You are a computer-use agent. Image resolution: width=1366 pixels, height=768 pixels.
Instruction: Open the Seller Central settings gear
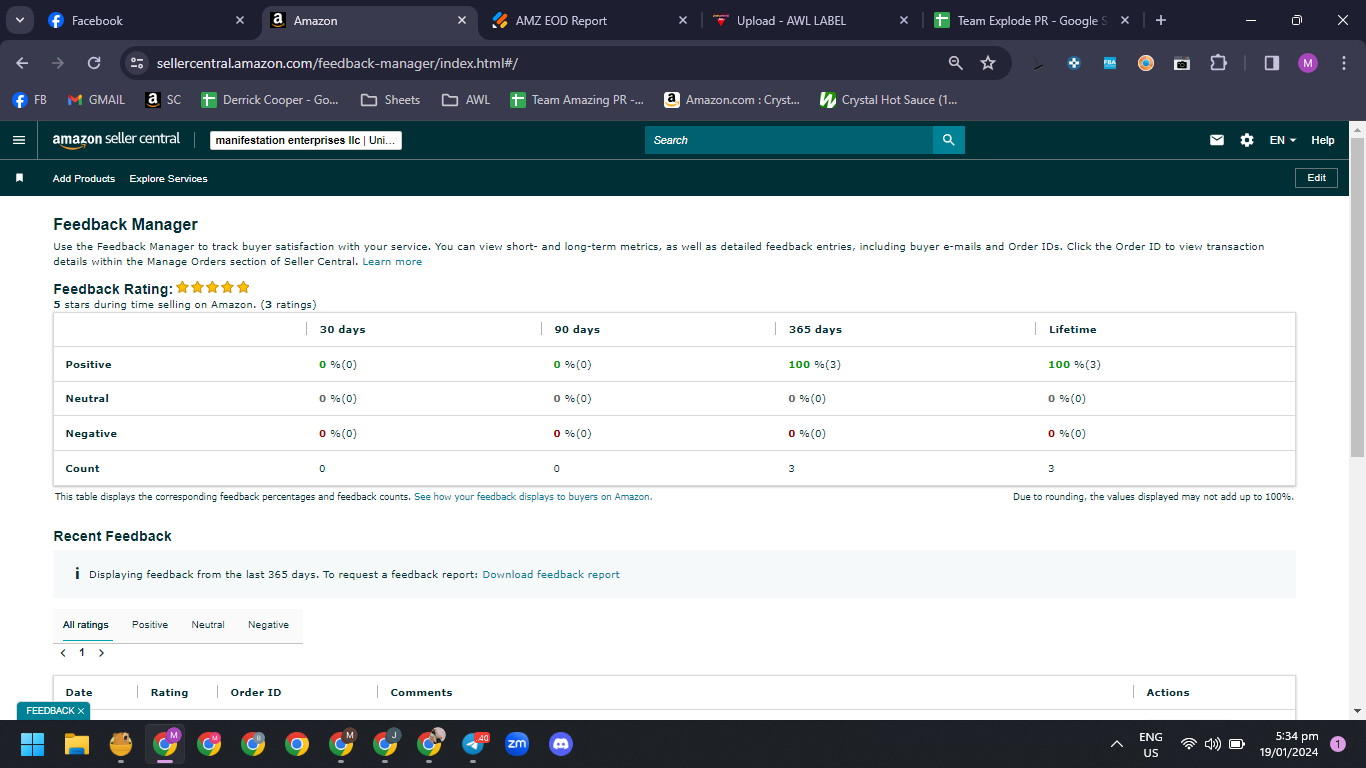1247,140
